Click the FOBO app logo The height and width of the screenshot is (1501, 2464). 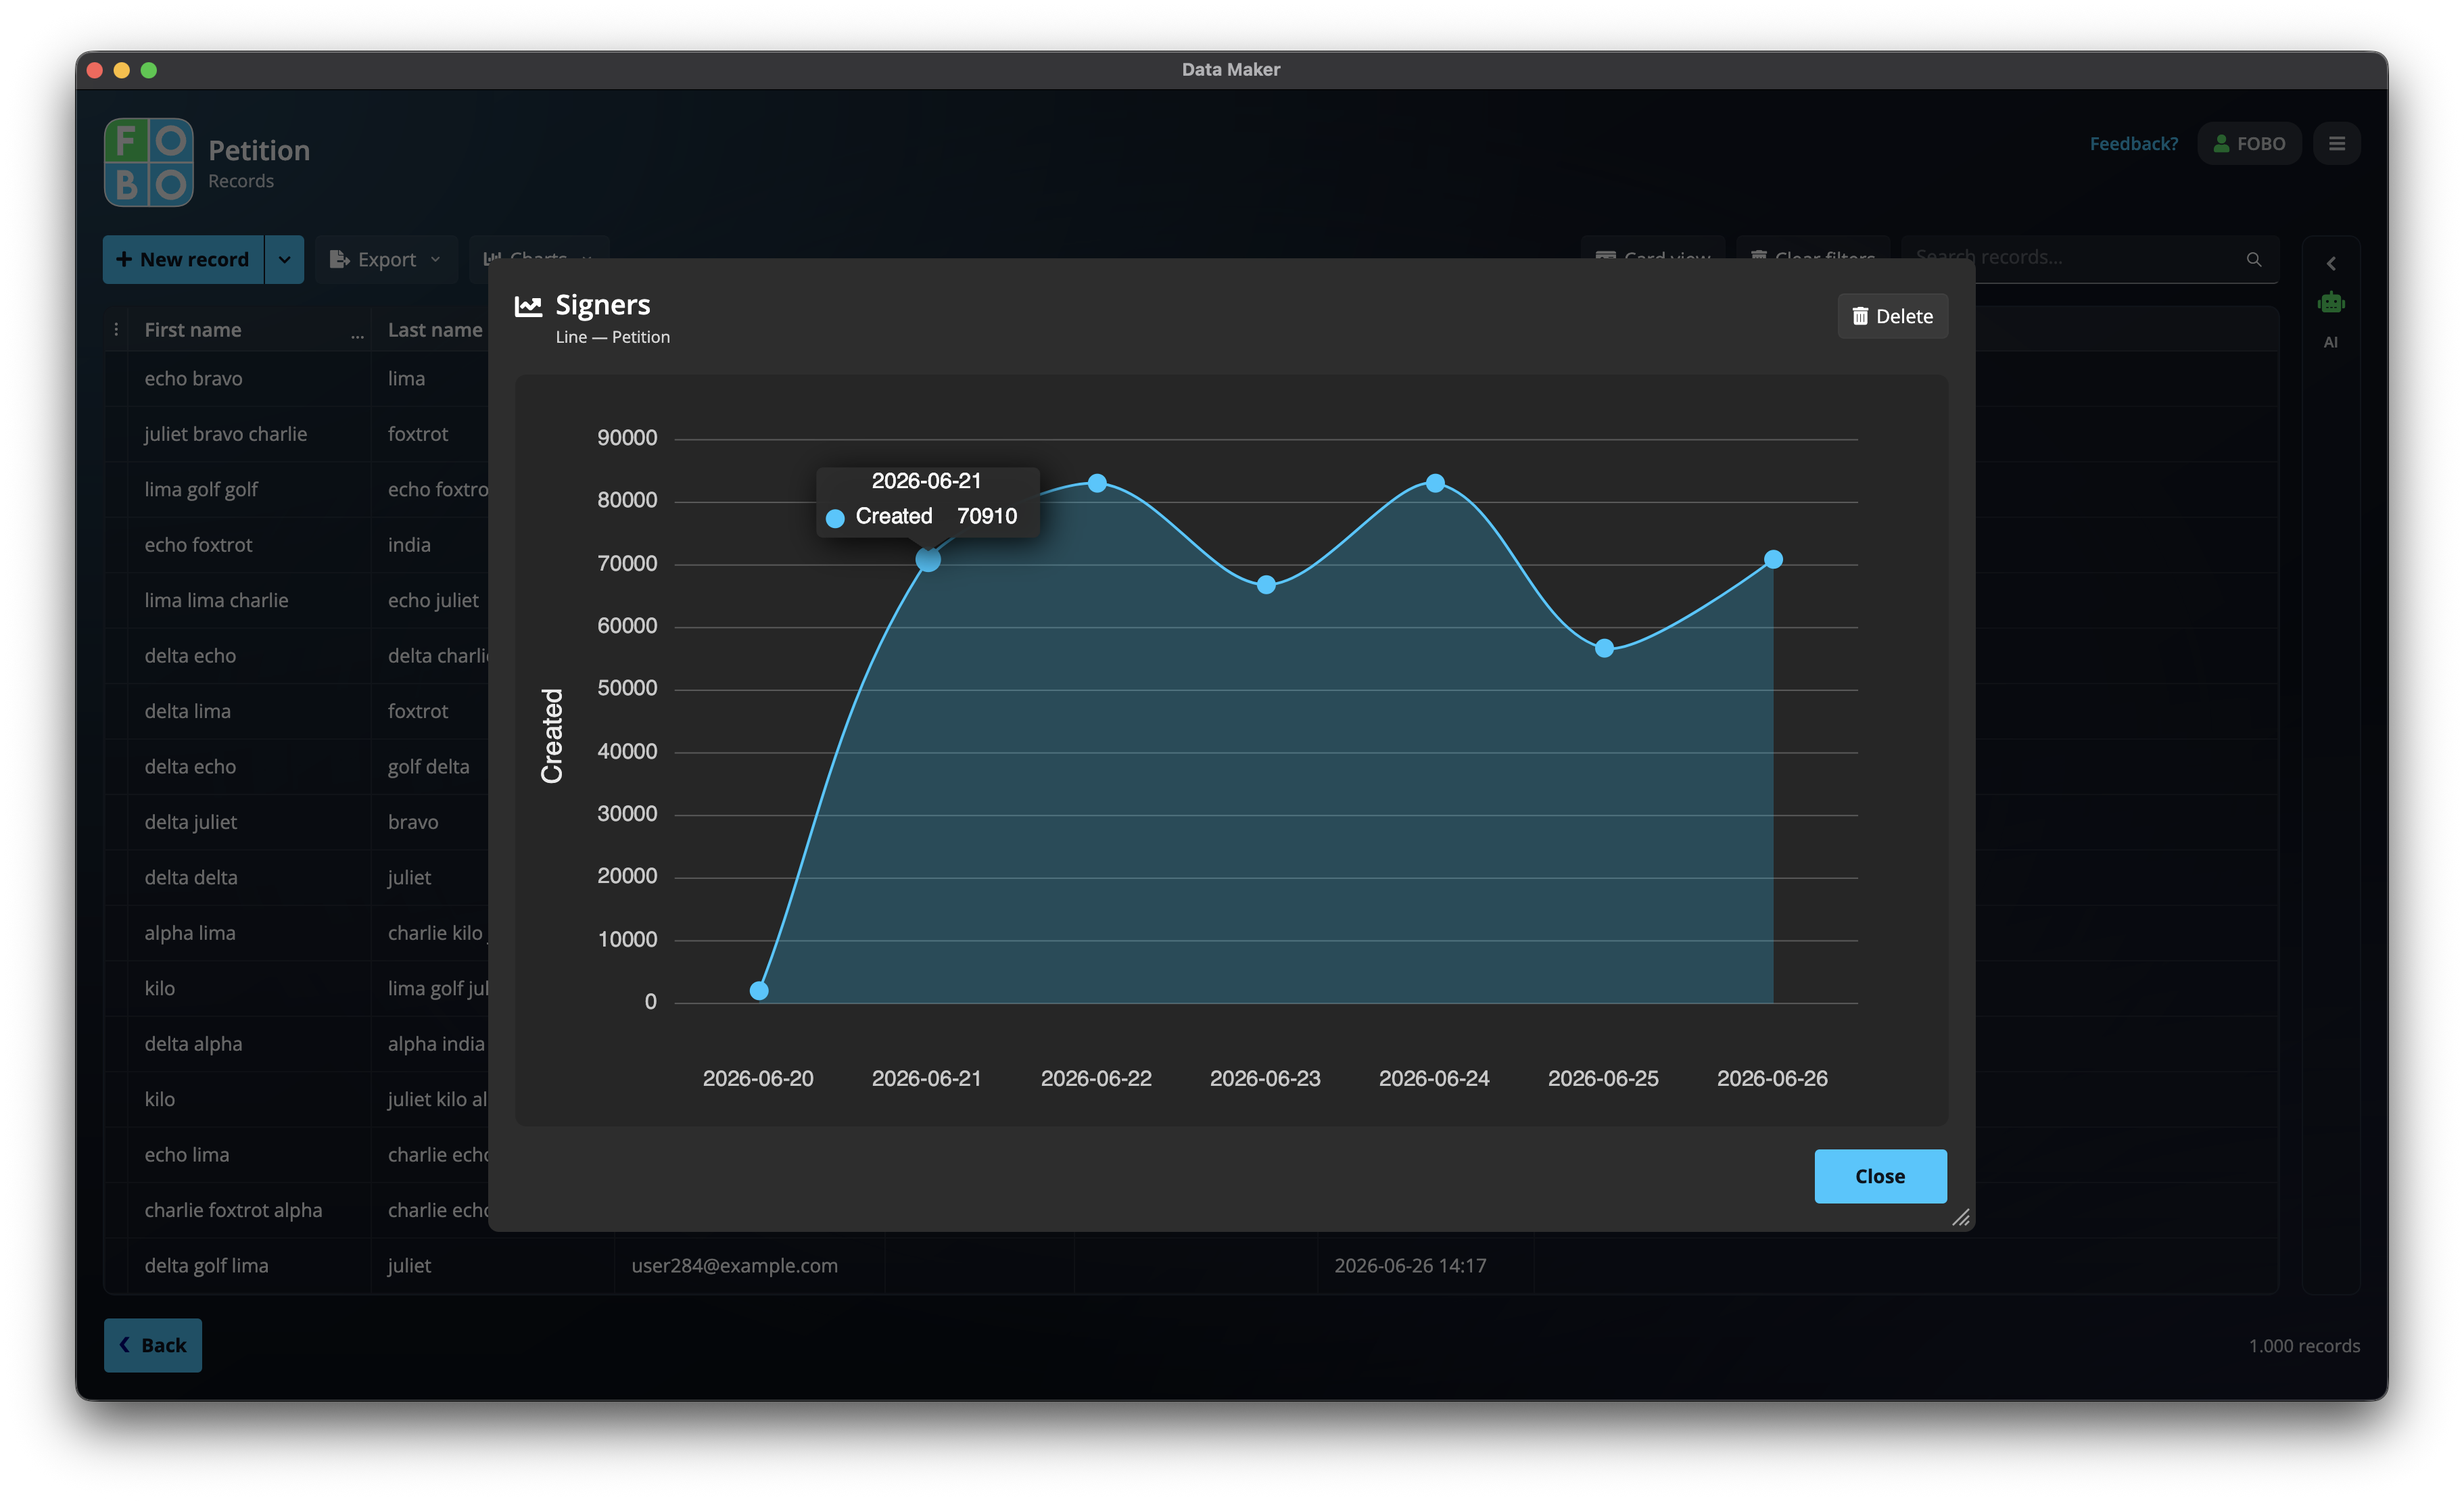pos(148,162)
